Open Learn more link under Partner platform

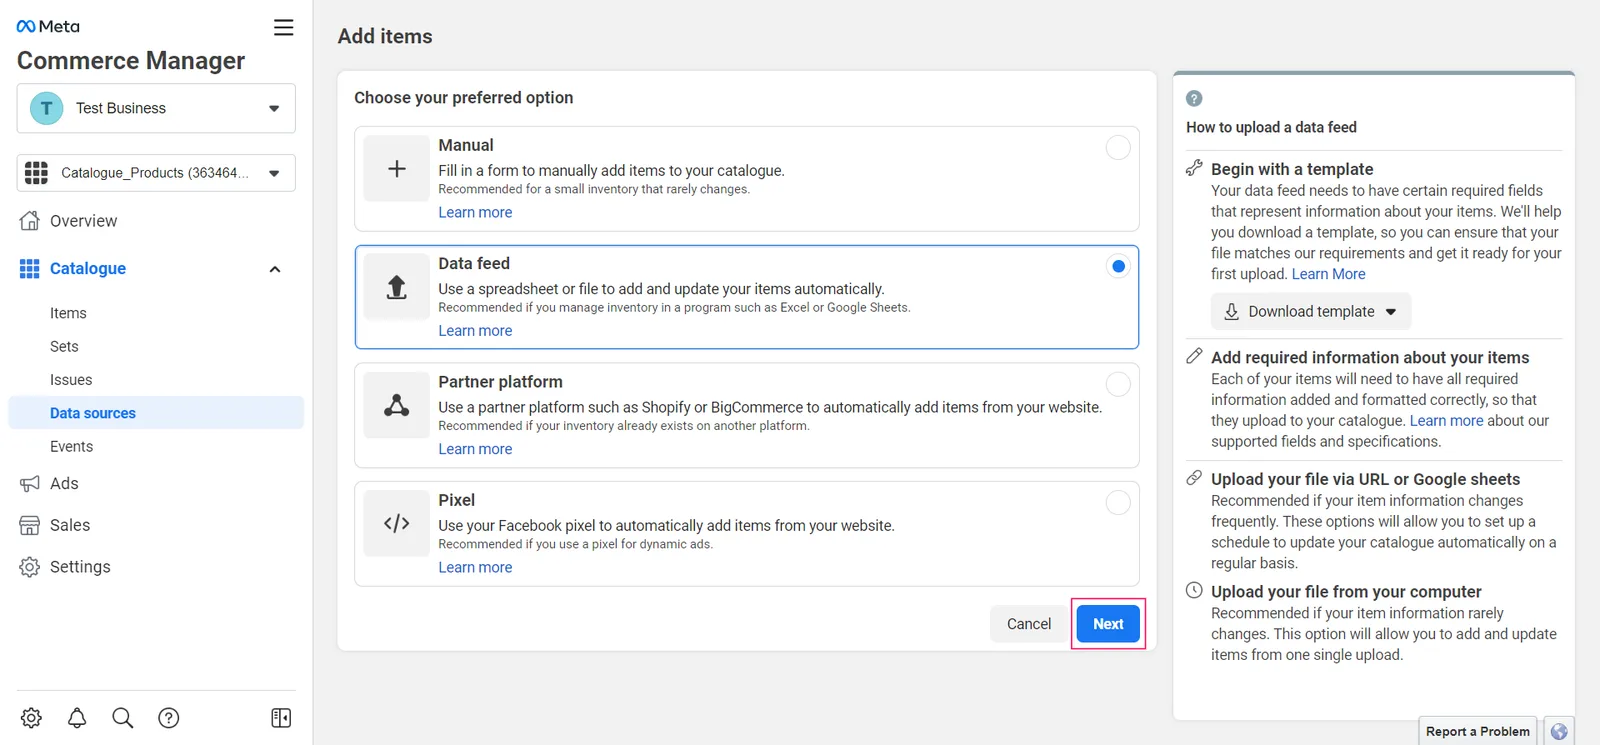[475, 449]
